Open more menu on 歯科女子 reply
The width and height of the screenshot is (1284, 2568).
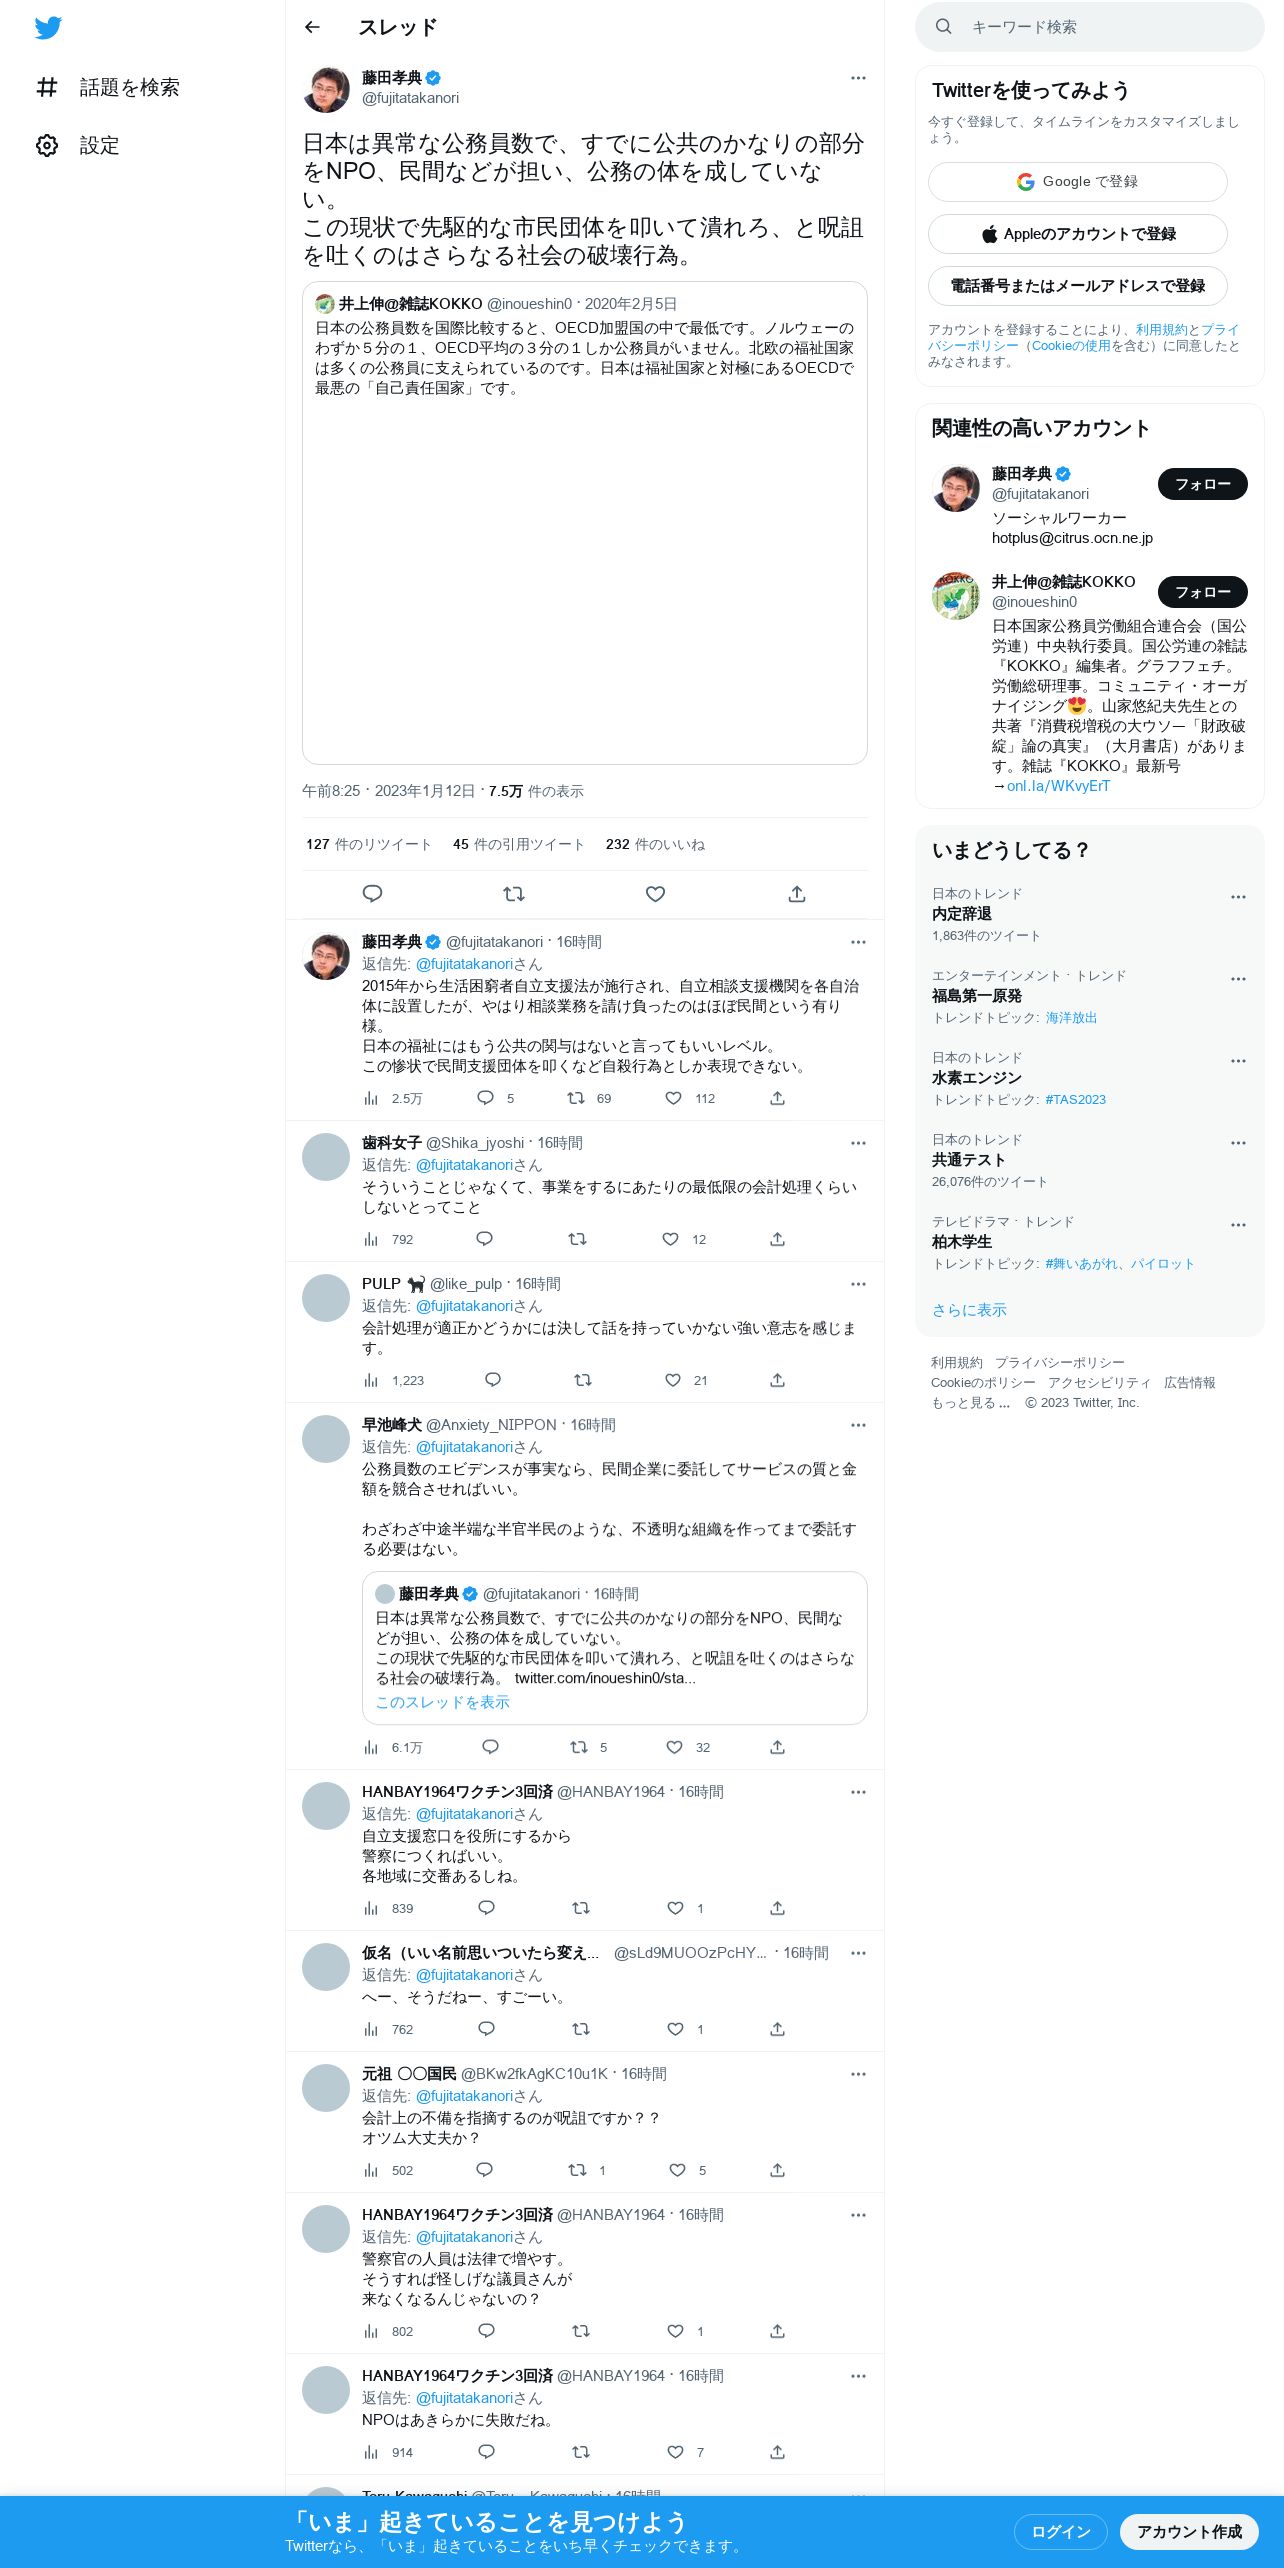tap(858, 1143)
